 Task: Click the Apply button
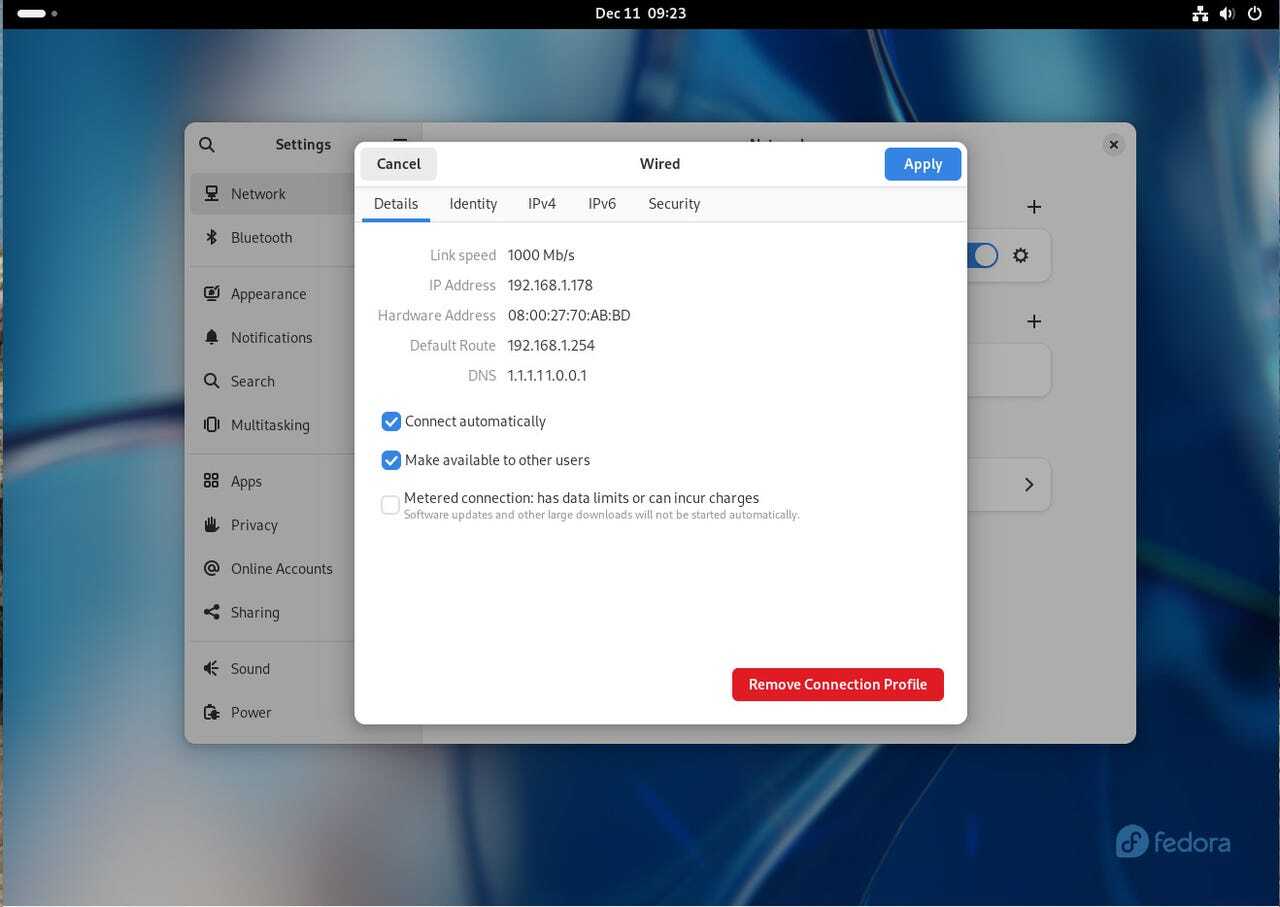point(922,164)
